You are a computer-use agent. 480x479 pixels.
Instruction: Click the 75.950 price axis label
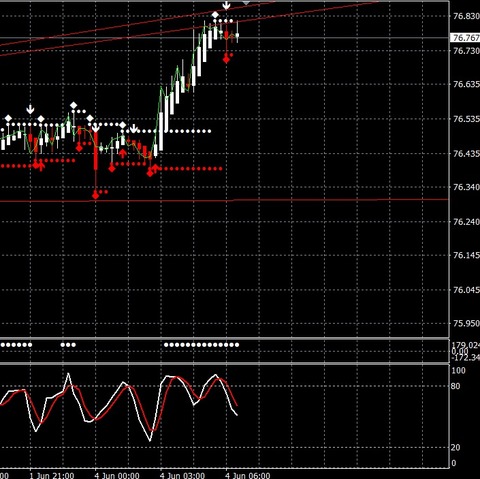click(x=466, y=323)
